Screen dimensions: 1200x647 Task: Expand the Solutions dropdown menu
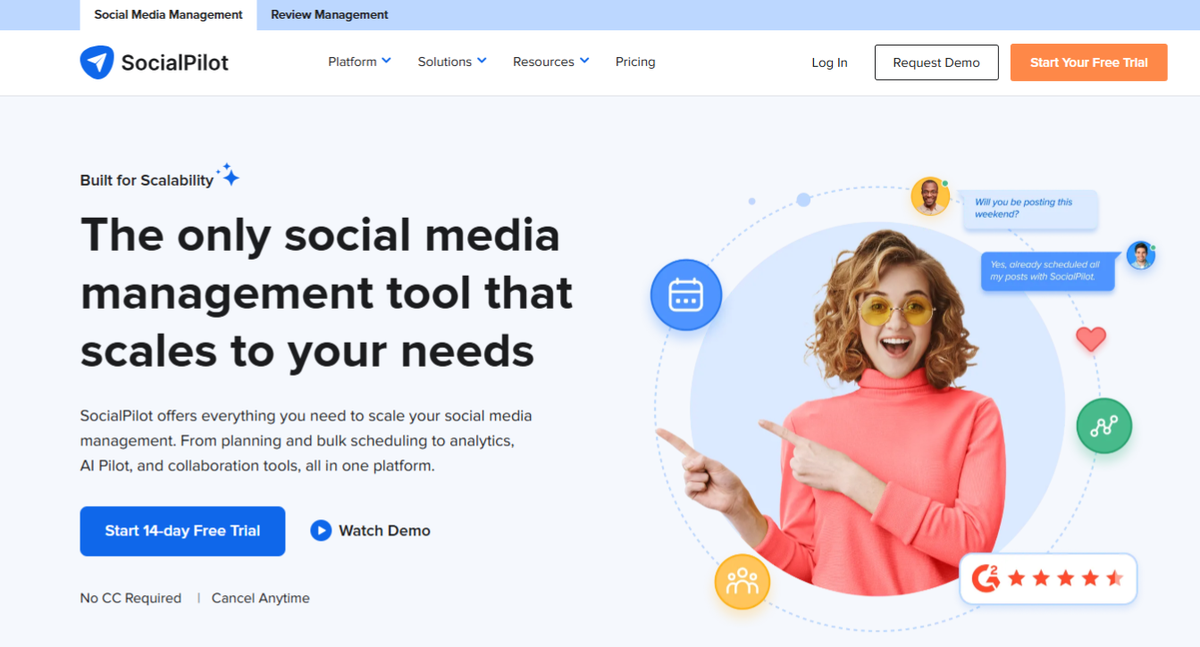(452, 62)
